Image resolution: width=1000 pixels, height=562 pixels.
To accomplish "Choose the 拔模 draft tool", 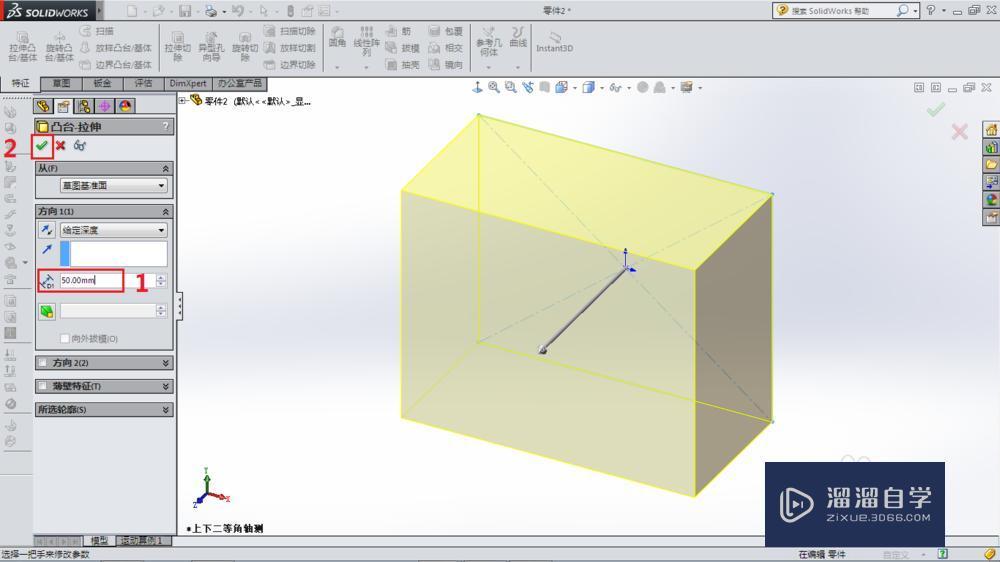I will (x=402, y=48).
